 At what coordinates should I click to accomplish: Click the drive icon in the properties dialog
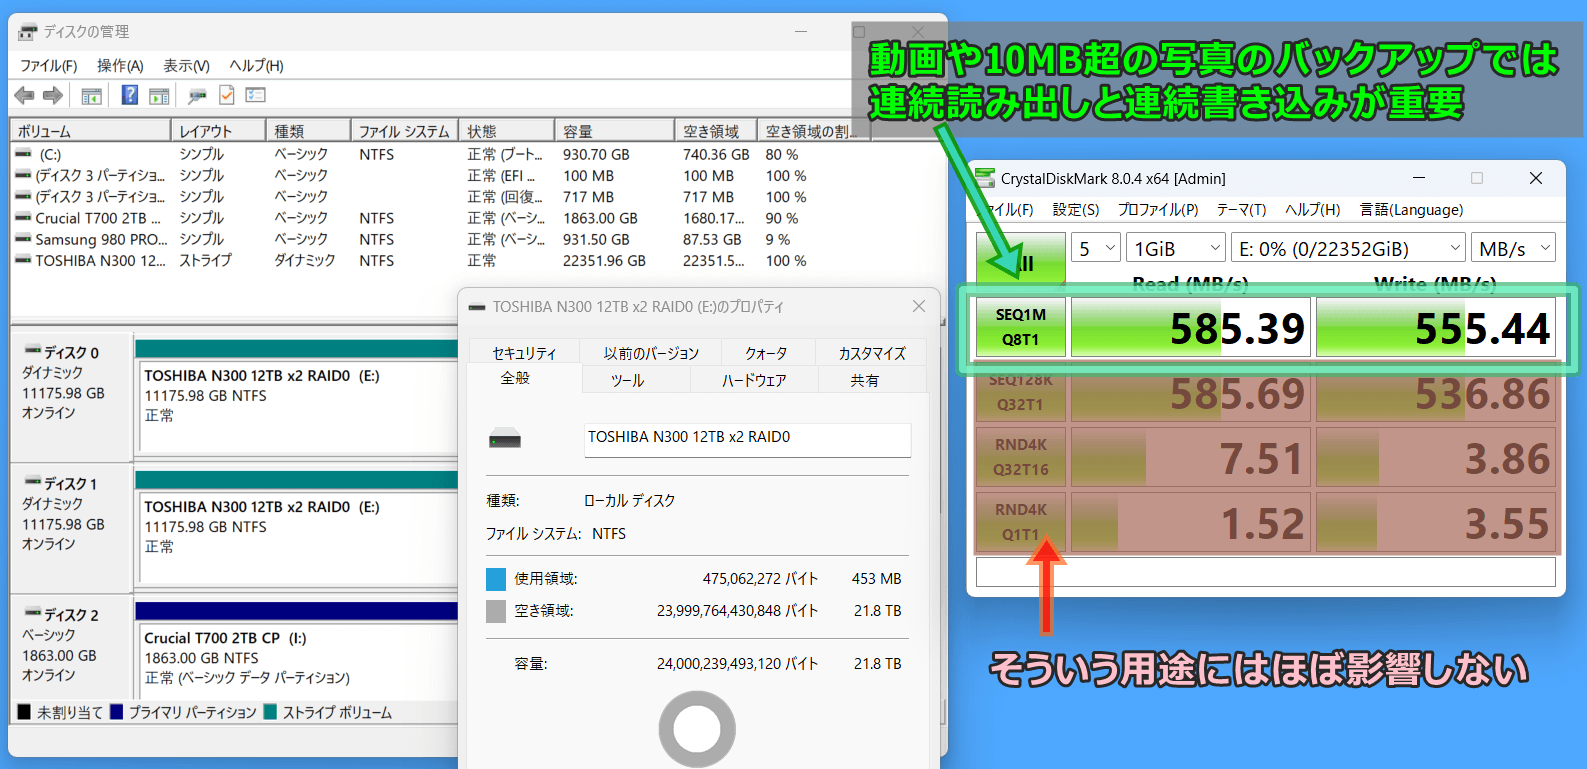point(505,438)
